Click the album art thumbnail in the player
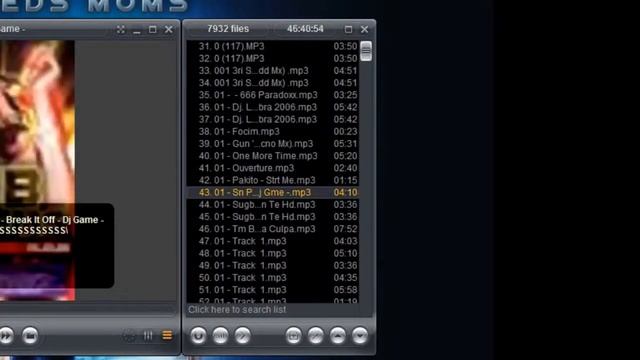This screenshot has width=640, height=360. coord(37,170)
